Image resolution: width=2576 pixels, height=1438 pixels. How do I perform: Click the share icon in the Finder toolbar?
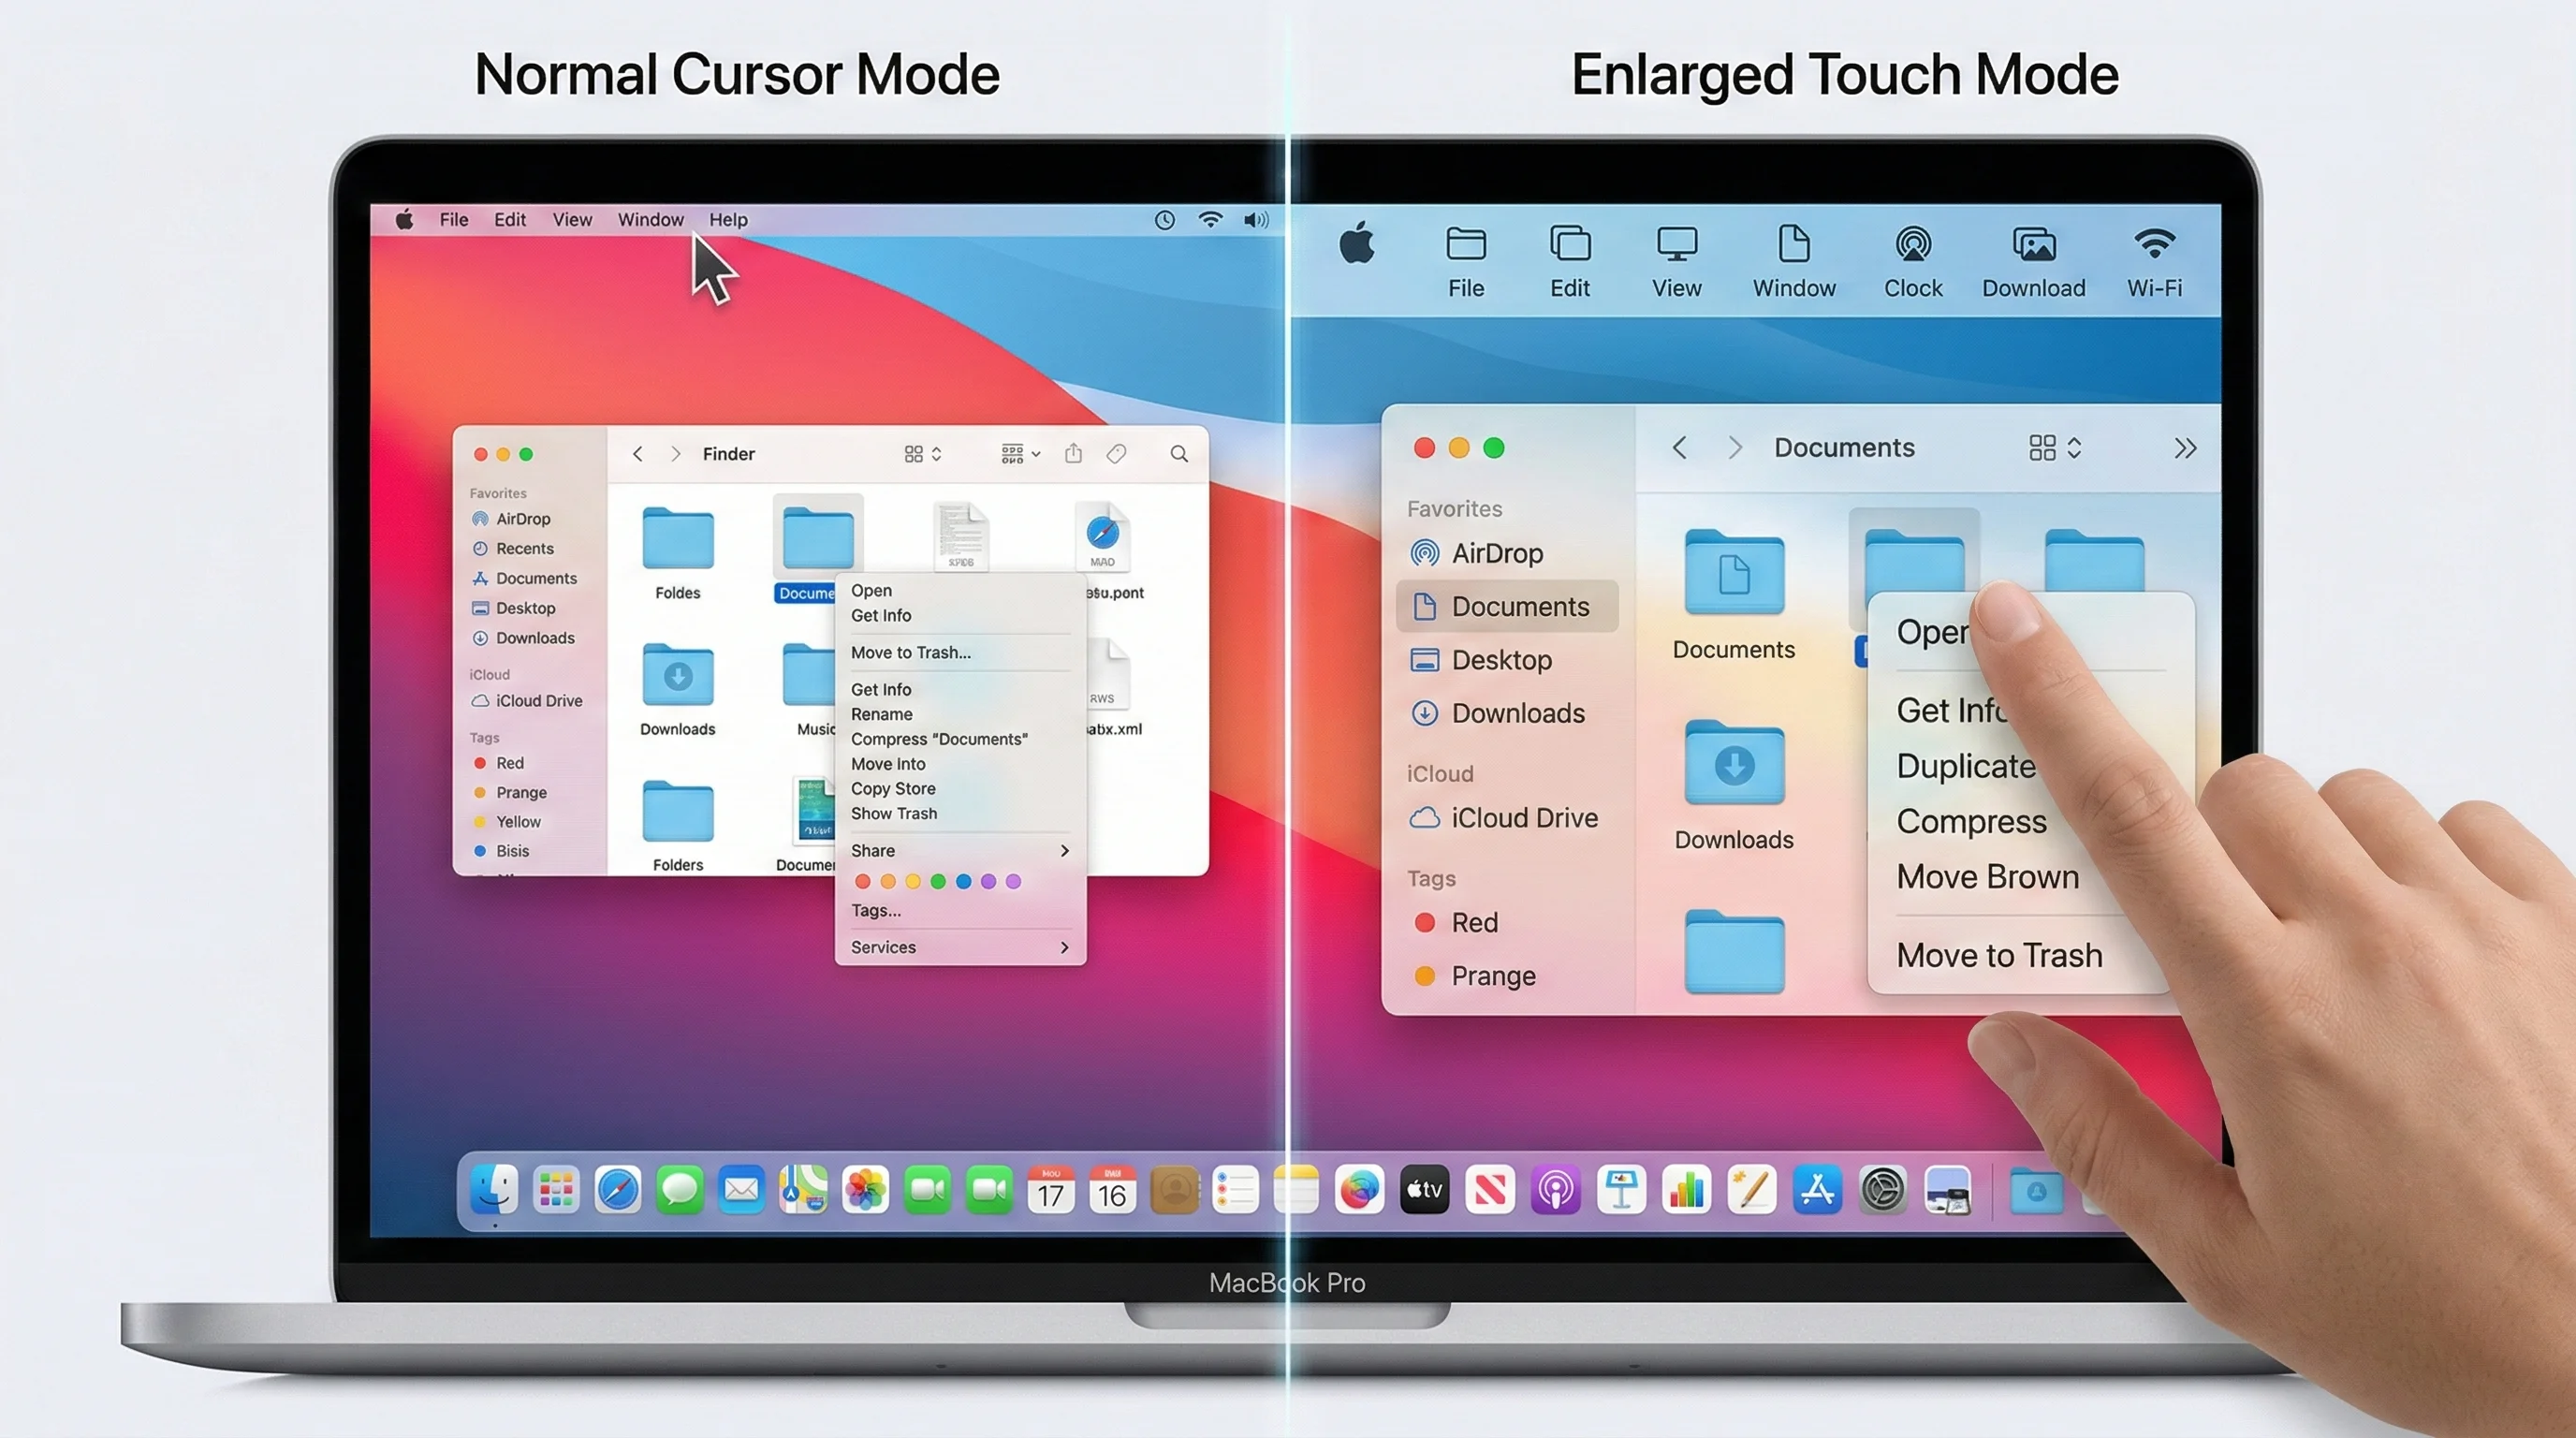point(1073,453)
